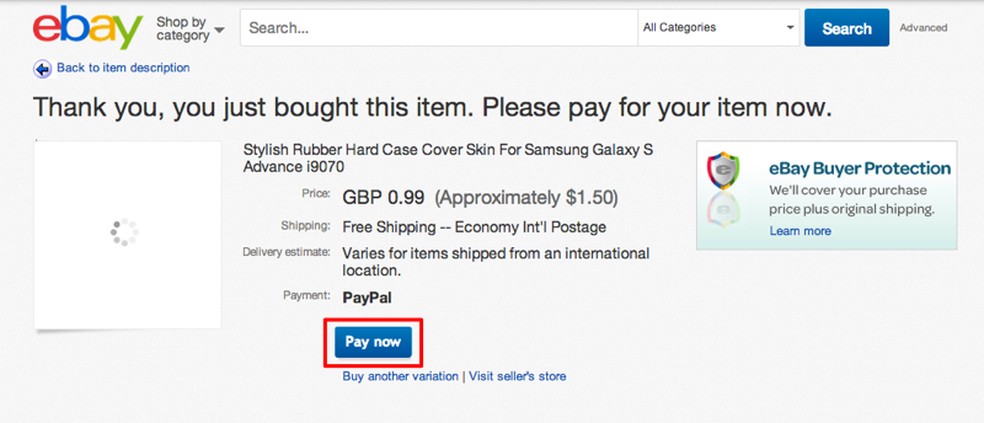This screenshot has height=423, width=984.
Task: Click the PayPal payment method text
Action: point(369,296)
